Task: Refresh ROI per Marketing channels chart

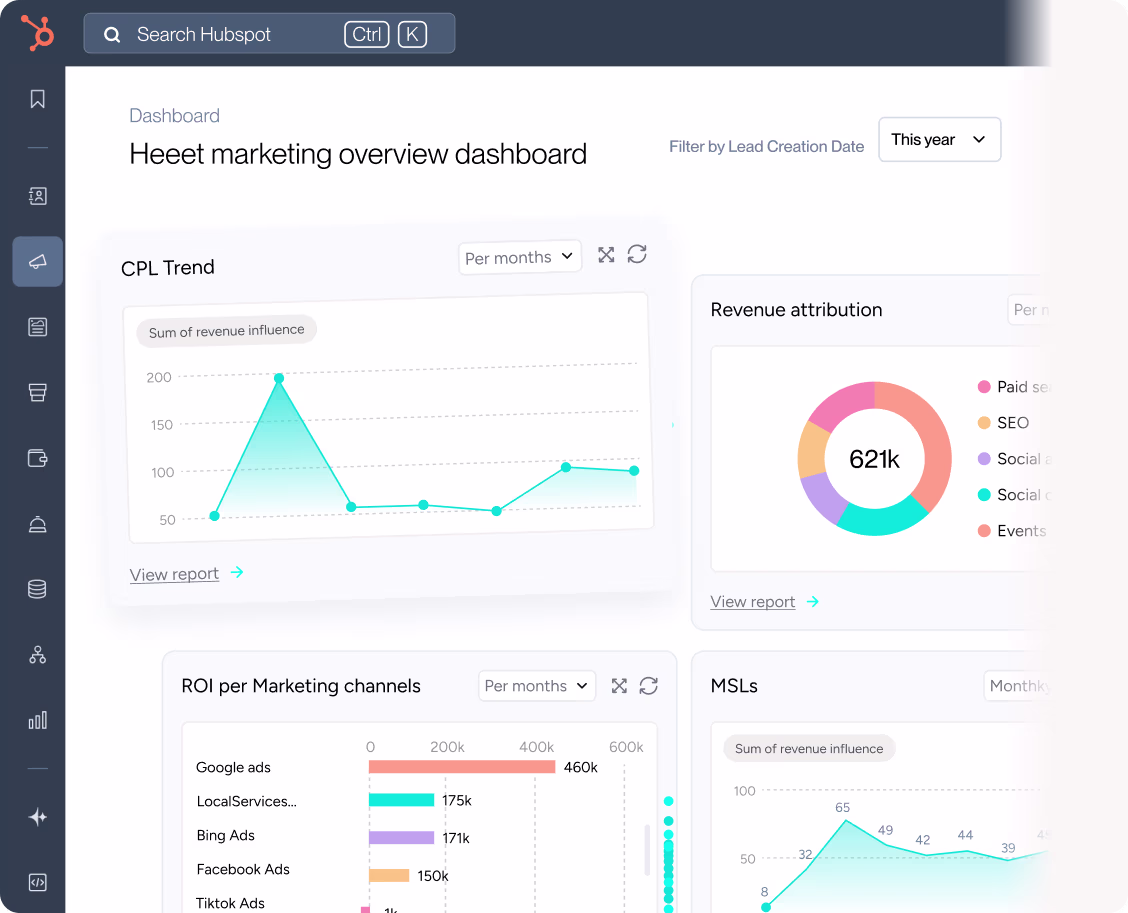Action: point(649,686)
